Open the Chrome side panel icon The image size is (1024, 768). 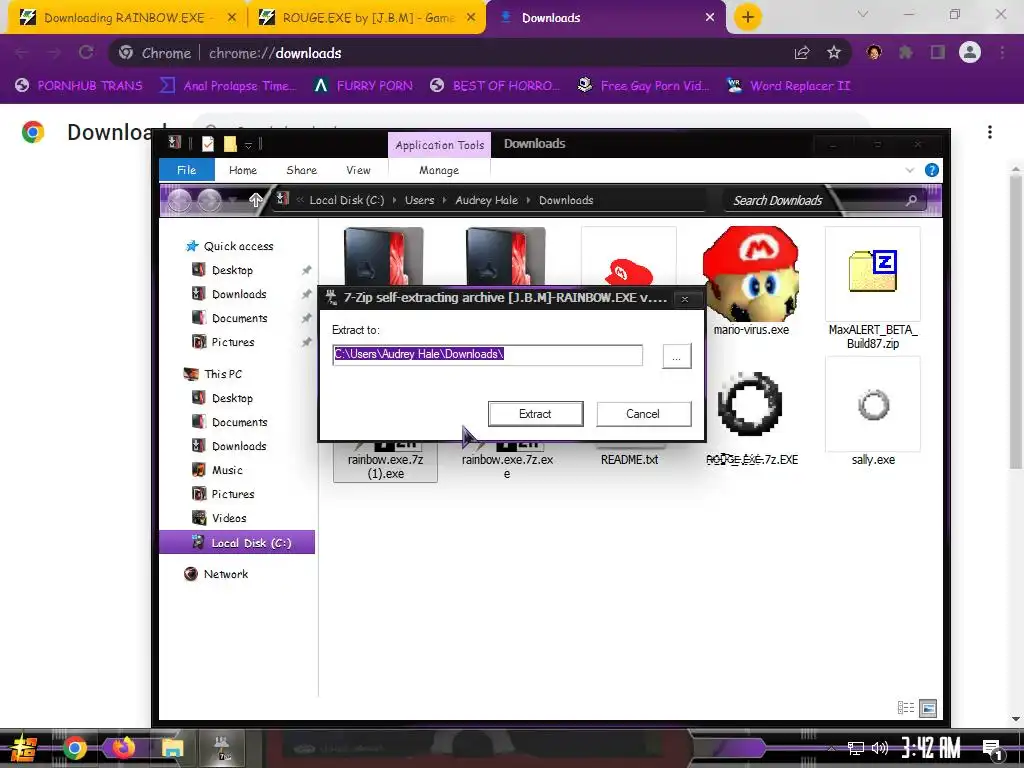(938, 52)
